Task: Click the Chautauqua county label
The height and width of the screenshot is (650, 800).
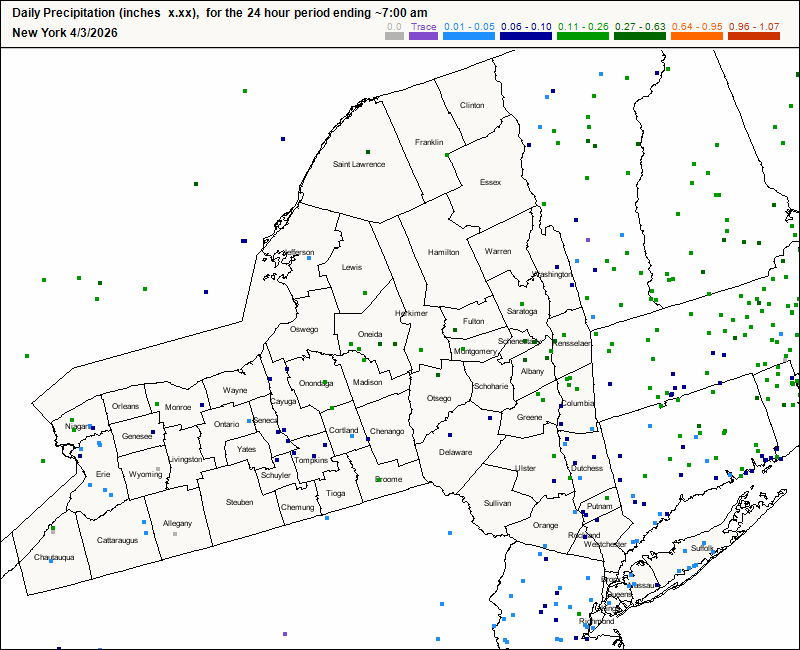Action: click(55, 557)
